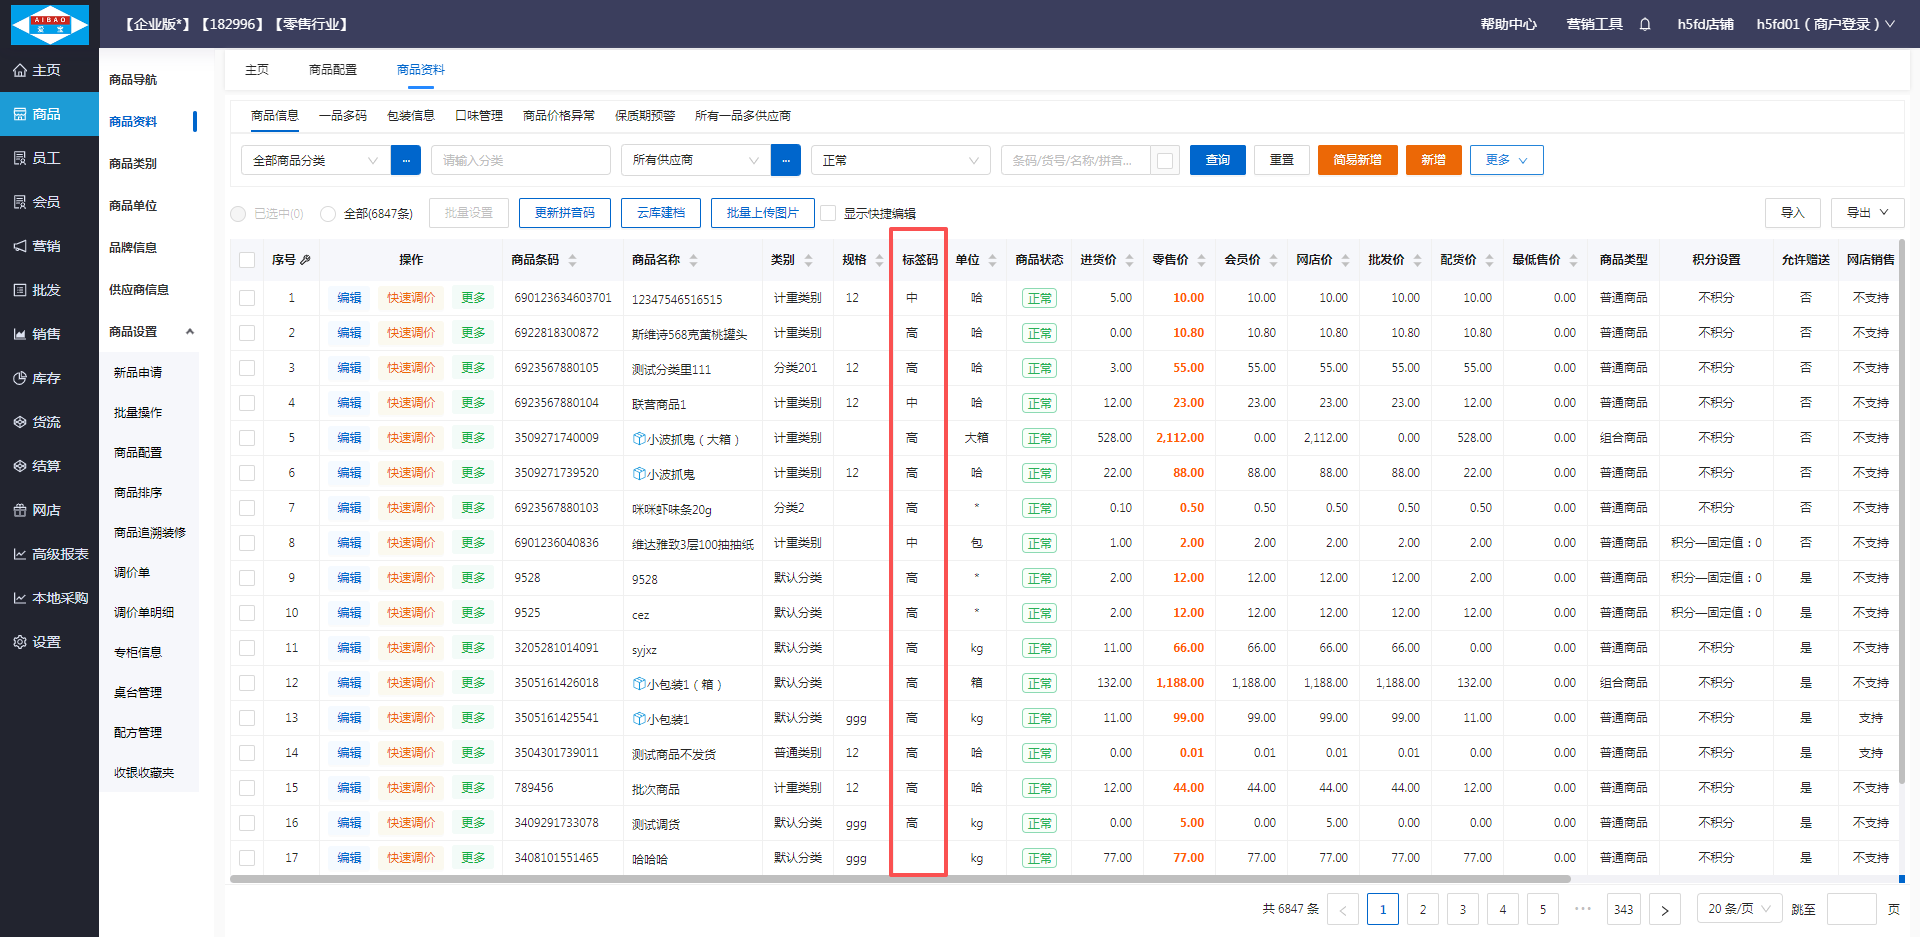Click the pin icon beside 序号 header
This screenshot has height=937, width=1920.
(305, 260)
